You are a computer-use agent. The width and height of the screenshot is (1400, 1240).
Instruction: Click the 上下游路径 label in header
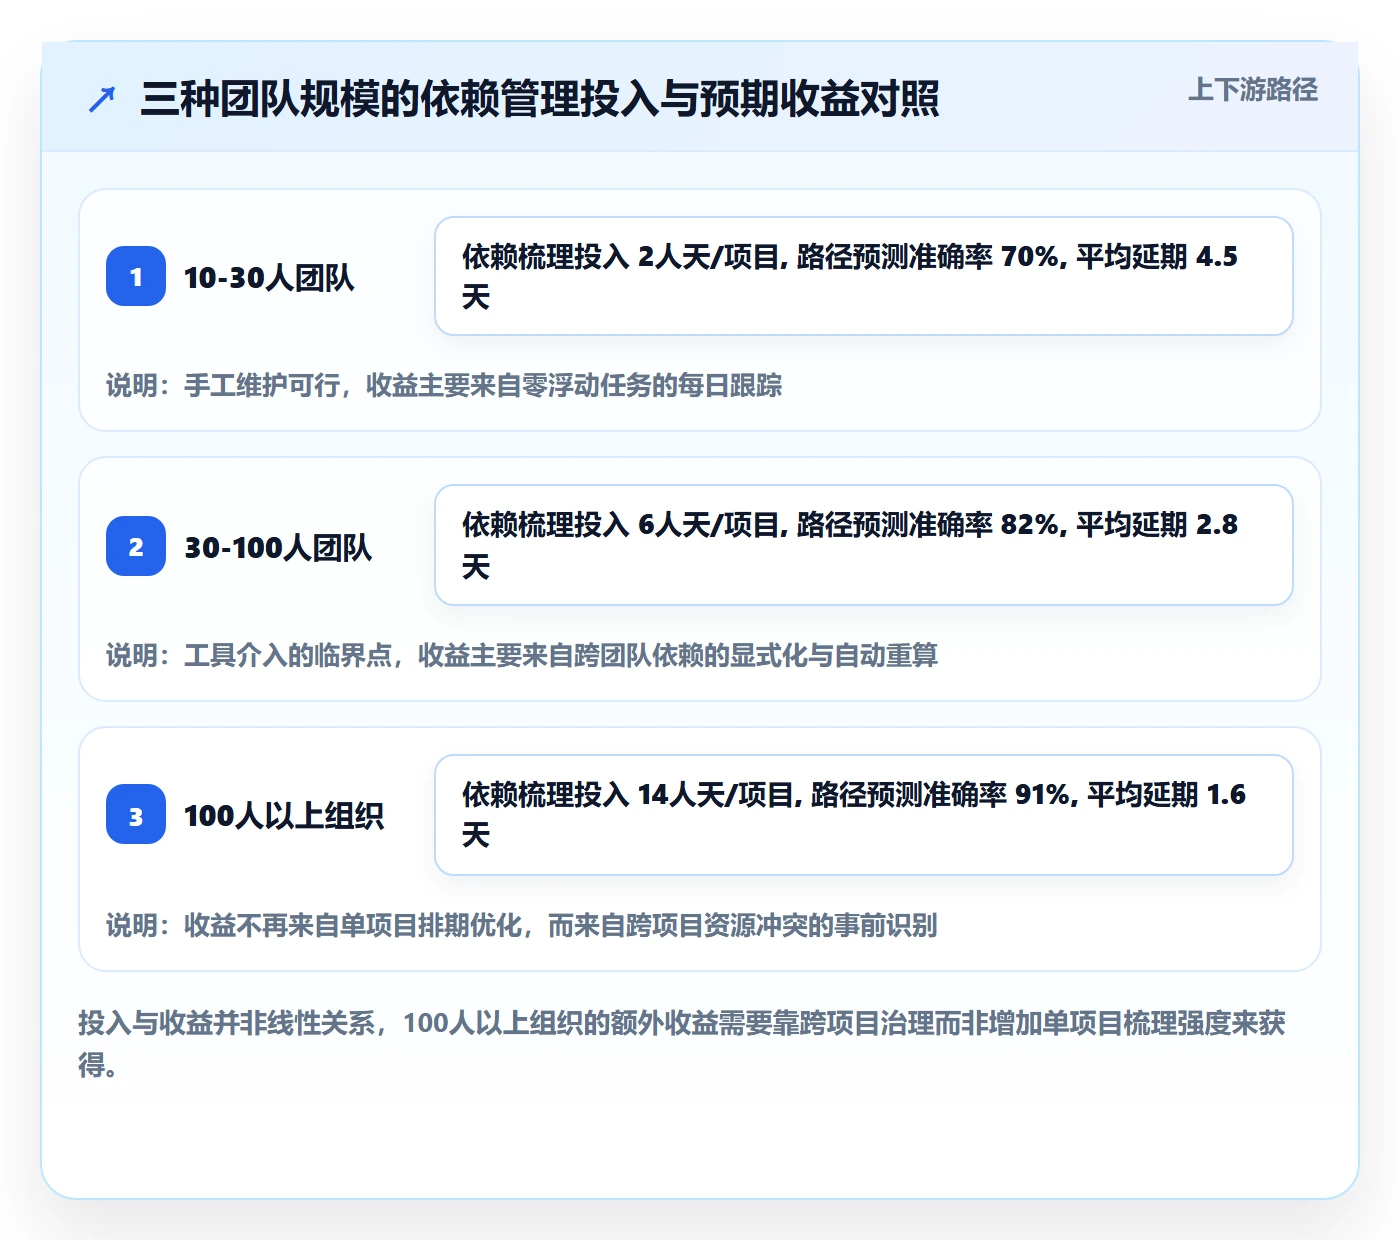pos(1253,90)
